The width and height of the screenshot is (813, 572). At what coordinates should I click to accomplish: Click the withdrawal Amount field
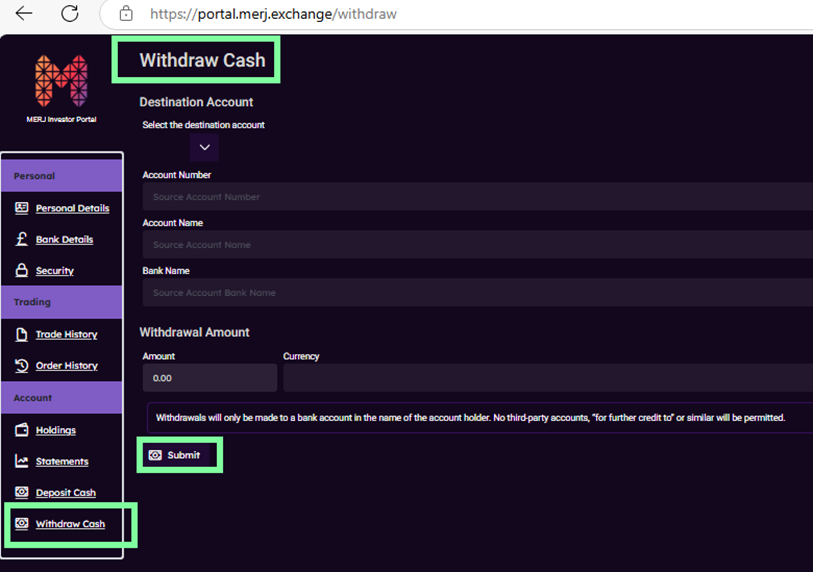(x=209, y=378)
